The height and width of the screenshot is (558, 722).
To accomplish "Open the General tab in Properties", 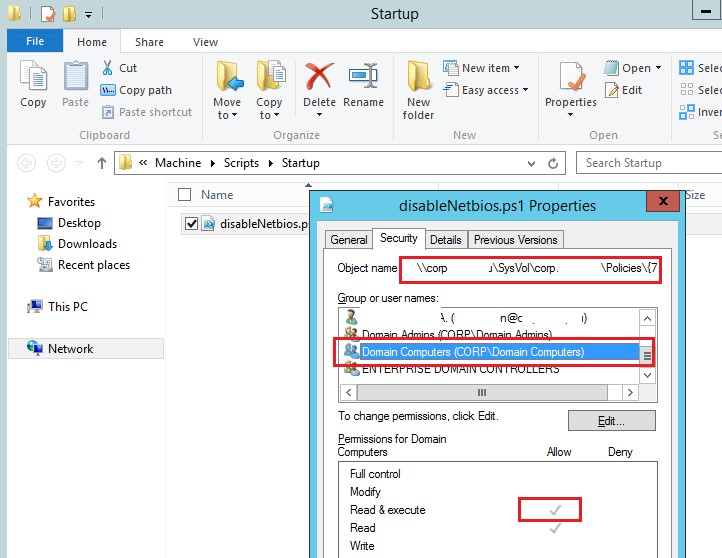I will tap(349, 239).
